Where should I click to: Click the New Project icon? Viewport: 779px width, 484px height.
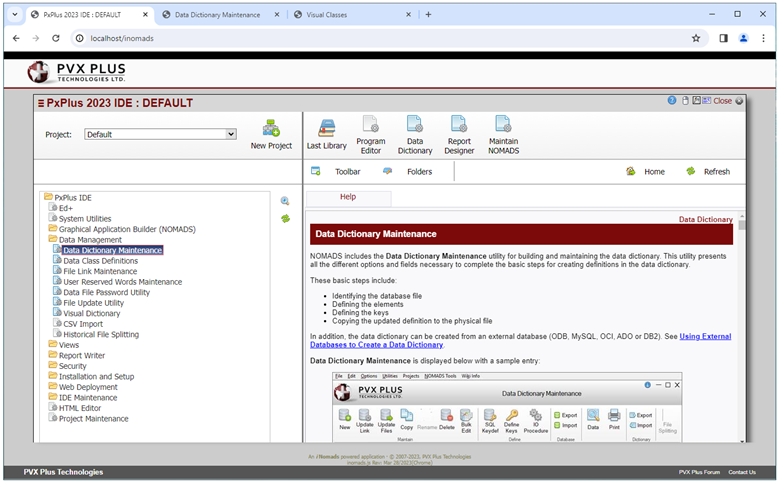point(271,129)
